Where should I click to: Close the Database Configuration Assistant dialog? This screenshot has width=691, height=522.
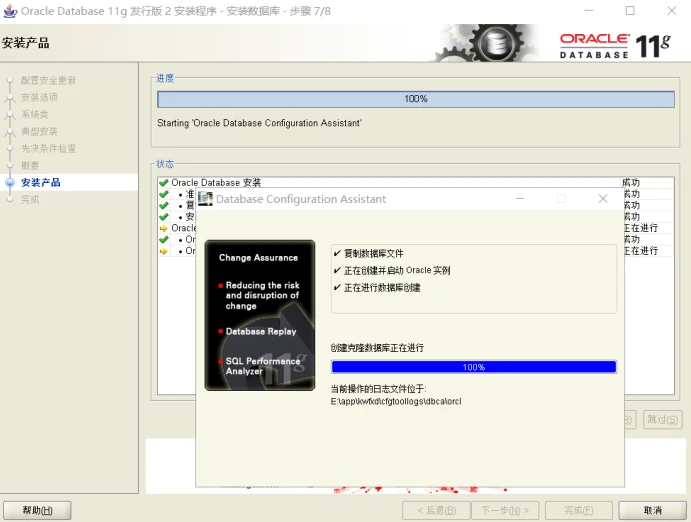pos(603,199)
